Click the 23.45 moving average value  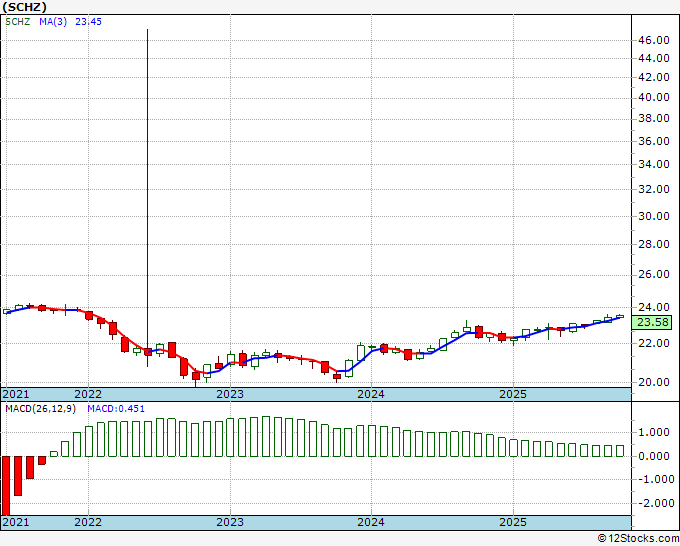pos(88,22)
